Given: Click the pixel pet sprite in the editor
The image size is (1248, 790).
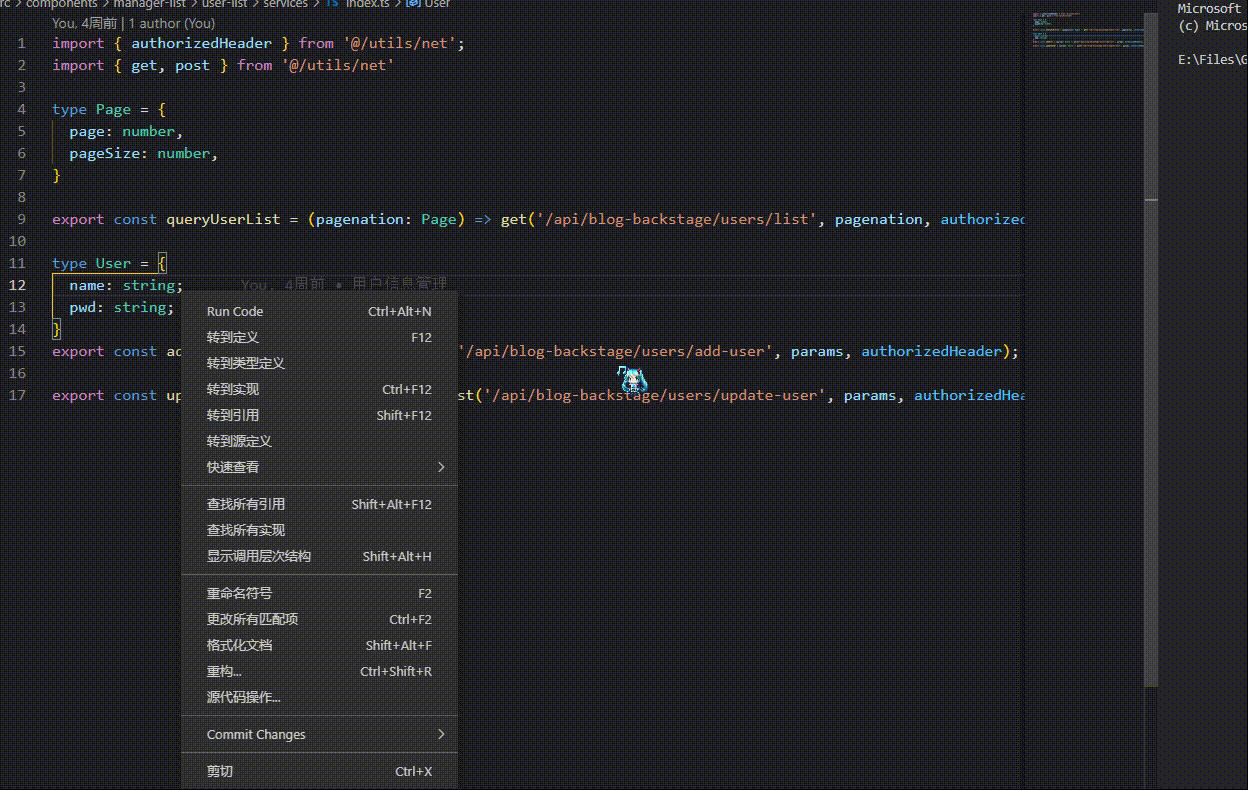Looking at the screenshot, I should (x=632, y=380).
